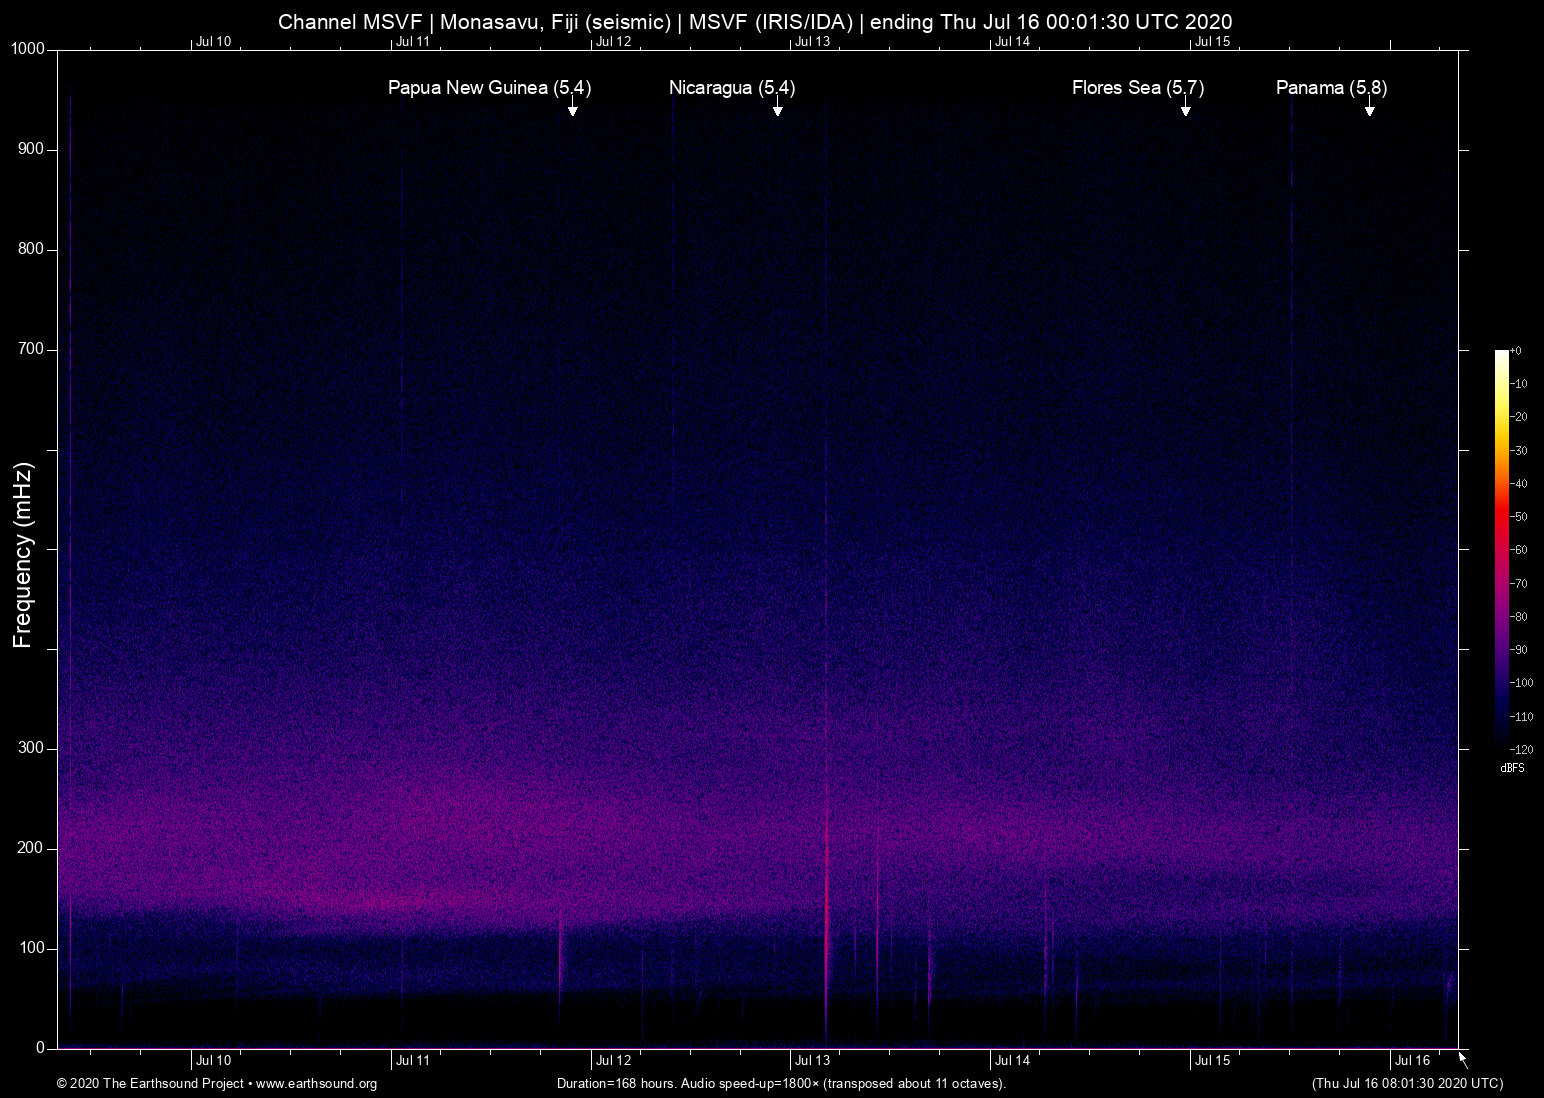
Task: Click the Flores Sea (5.7) earthquake arrow
Action: pyautogui.click(x=1187, y=110)
